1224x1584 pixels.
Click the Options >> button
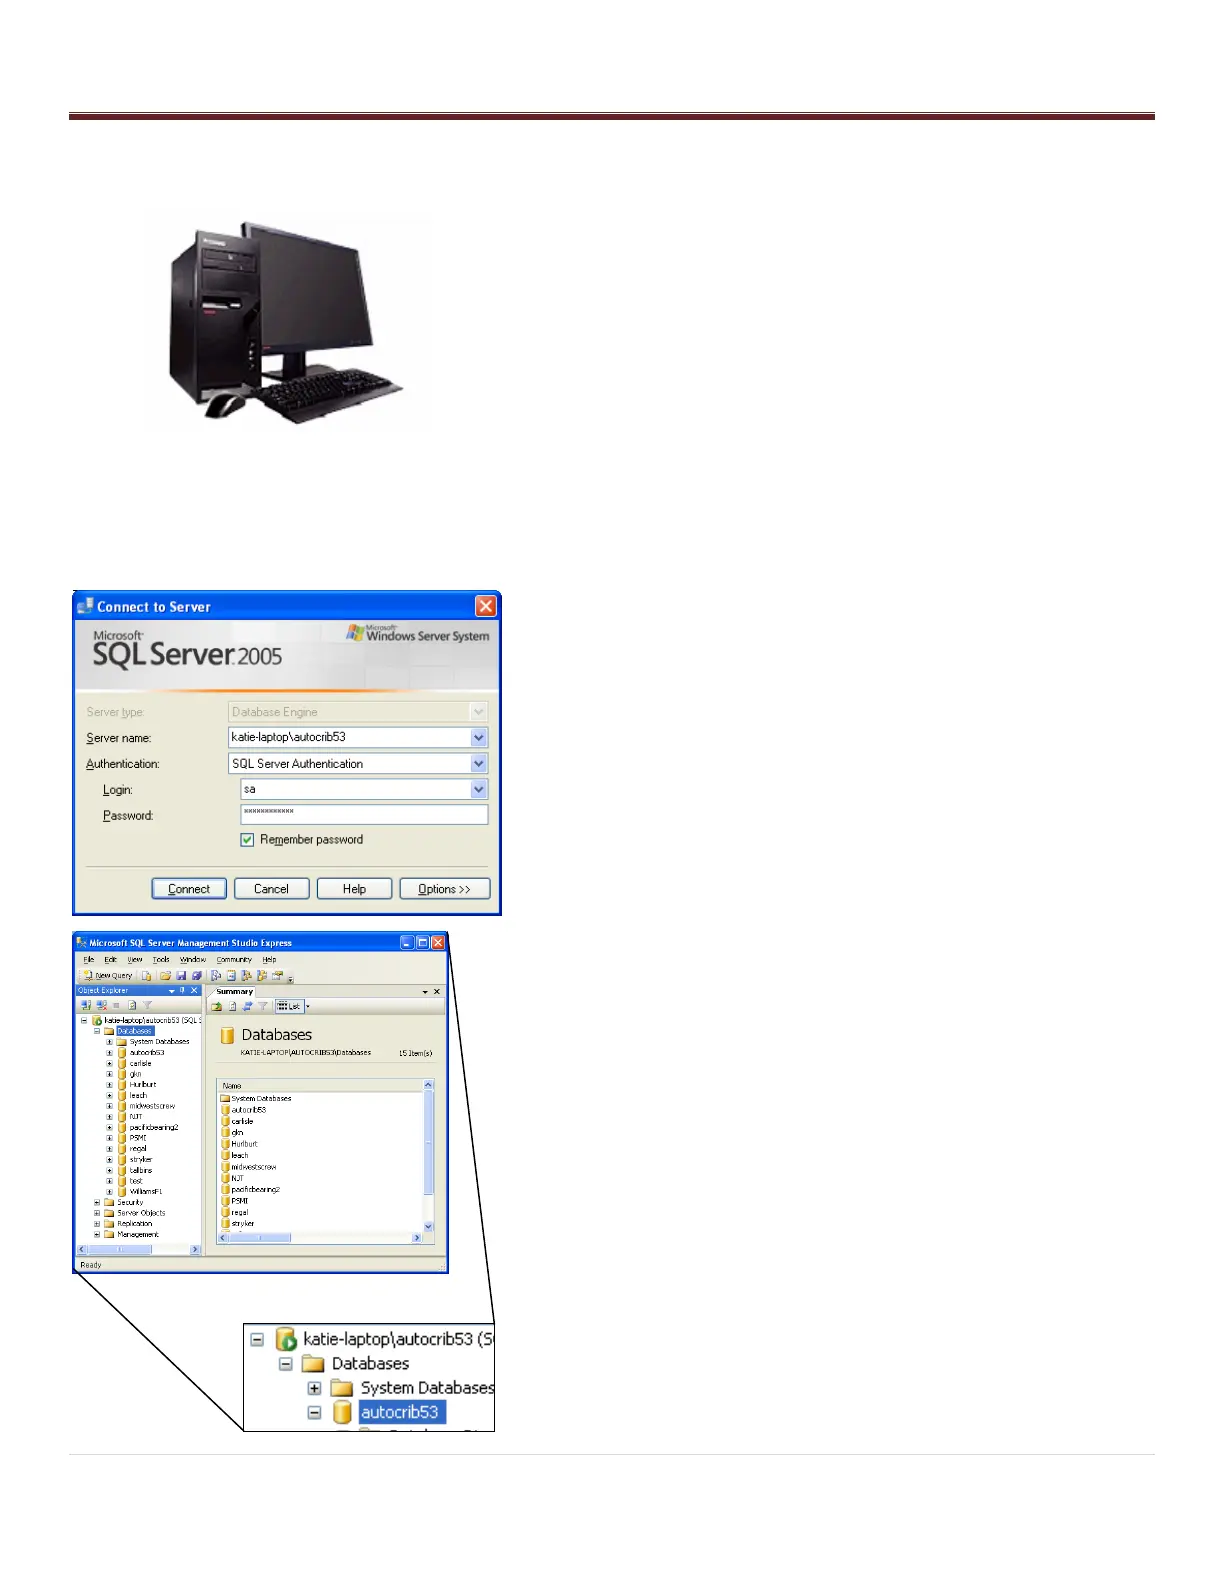(444, 889)
